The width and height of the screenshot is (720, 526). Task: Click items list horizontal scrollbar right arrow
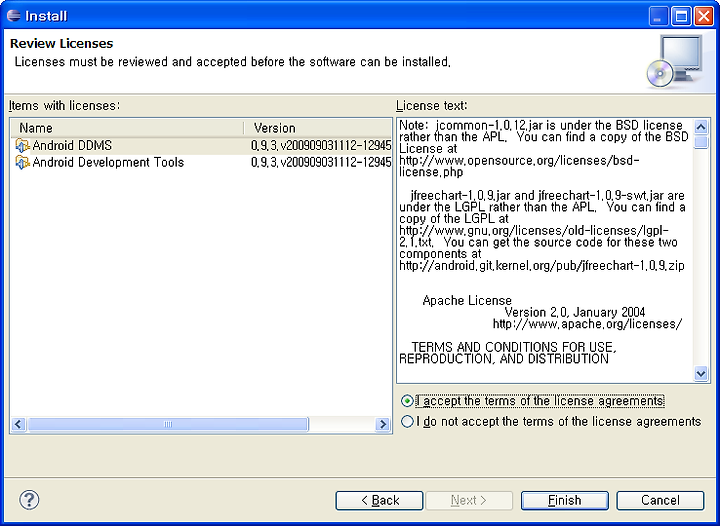pos(382,424)
